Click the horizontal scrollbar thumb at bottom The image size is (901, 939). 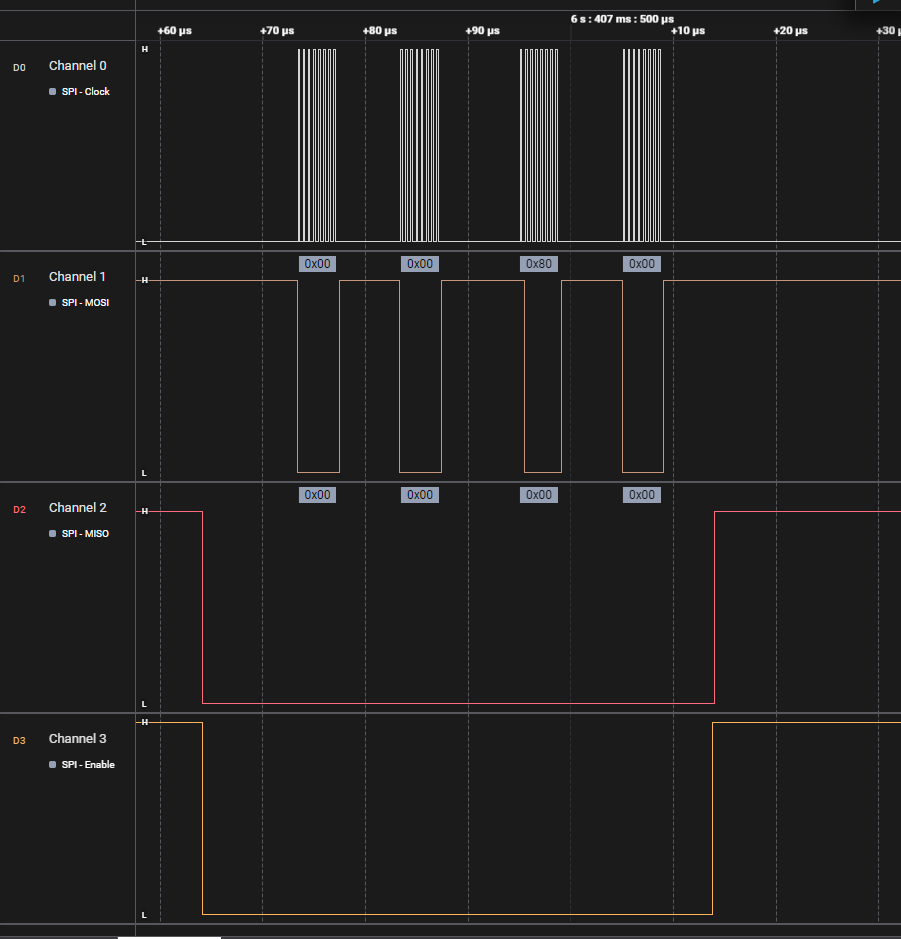169,937
